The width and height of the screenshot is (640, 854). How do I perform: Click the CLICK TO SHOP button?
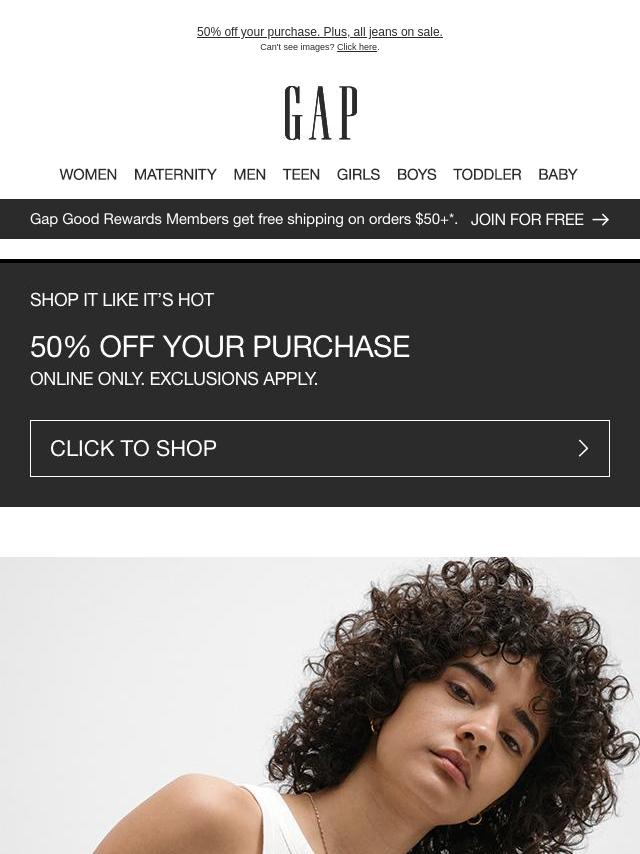tap(320, 448)
